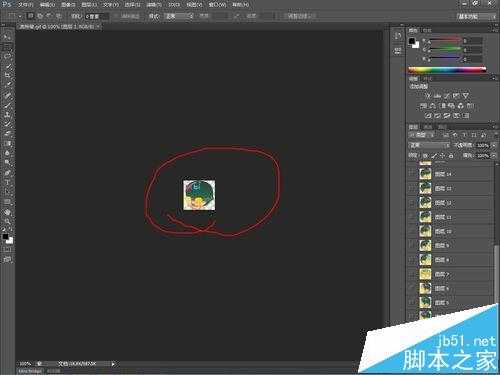Open the status bar document info arrow
This screenshot has height=375, width=500.
point(113,364)
